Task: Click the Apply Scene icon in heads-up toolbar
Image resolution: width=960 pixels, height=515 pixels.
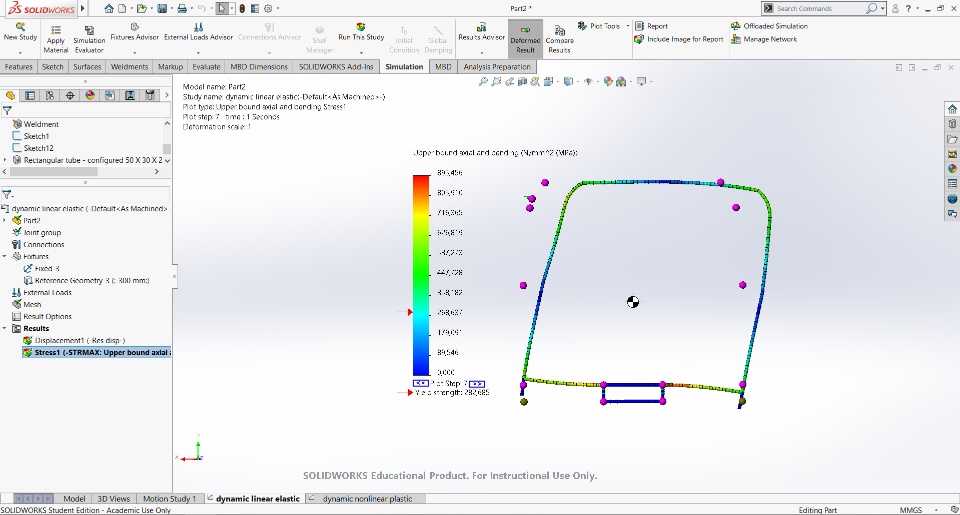Action: pos(621,81)
